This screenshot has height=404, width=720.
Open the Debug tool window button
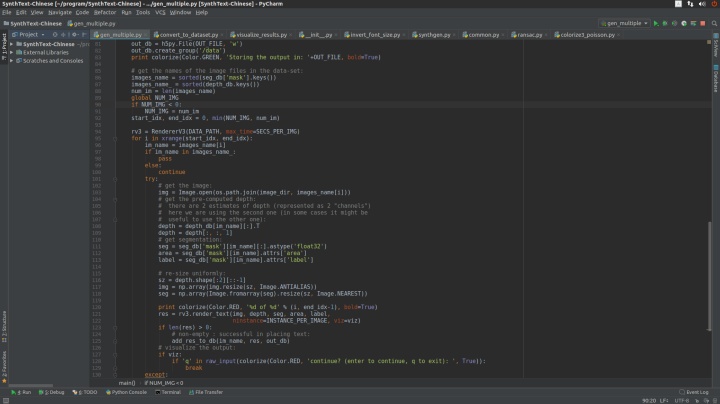point(51,393)
